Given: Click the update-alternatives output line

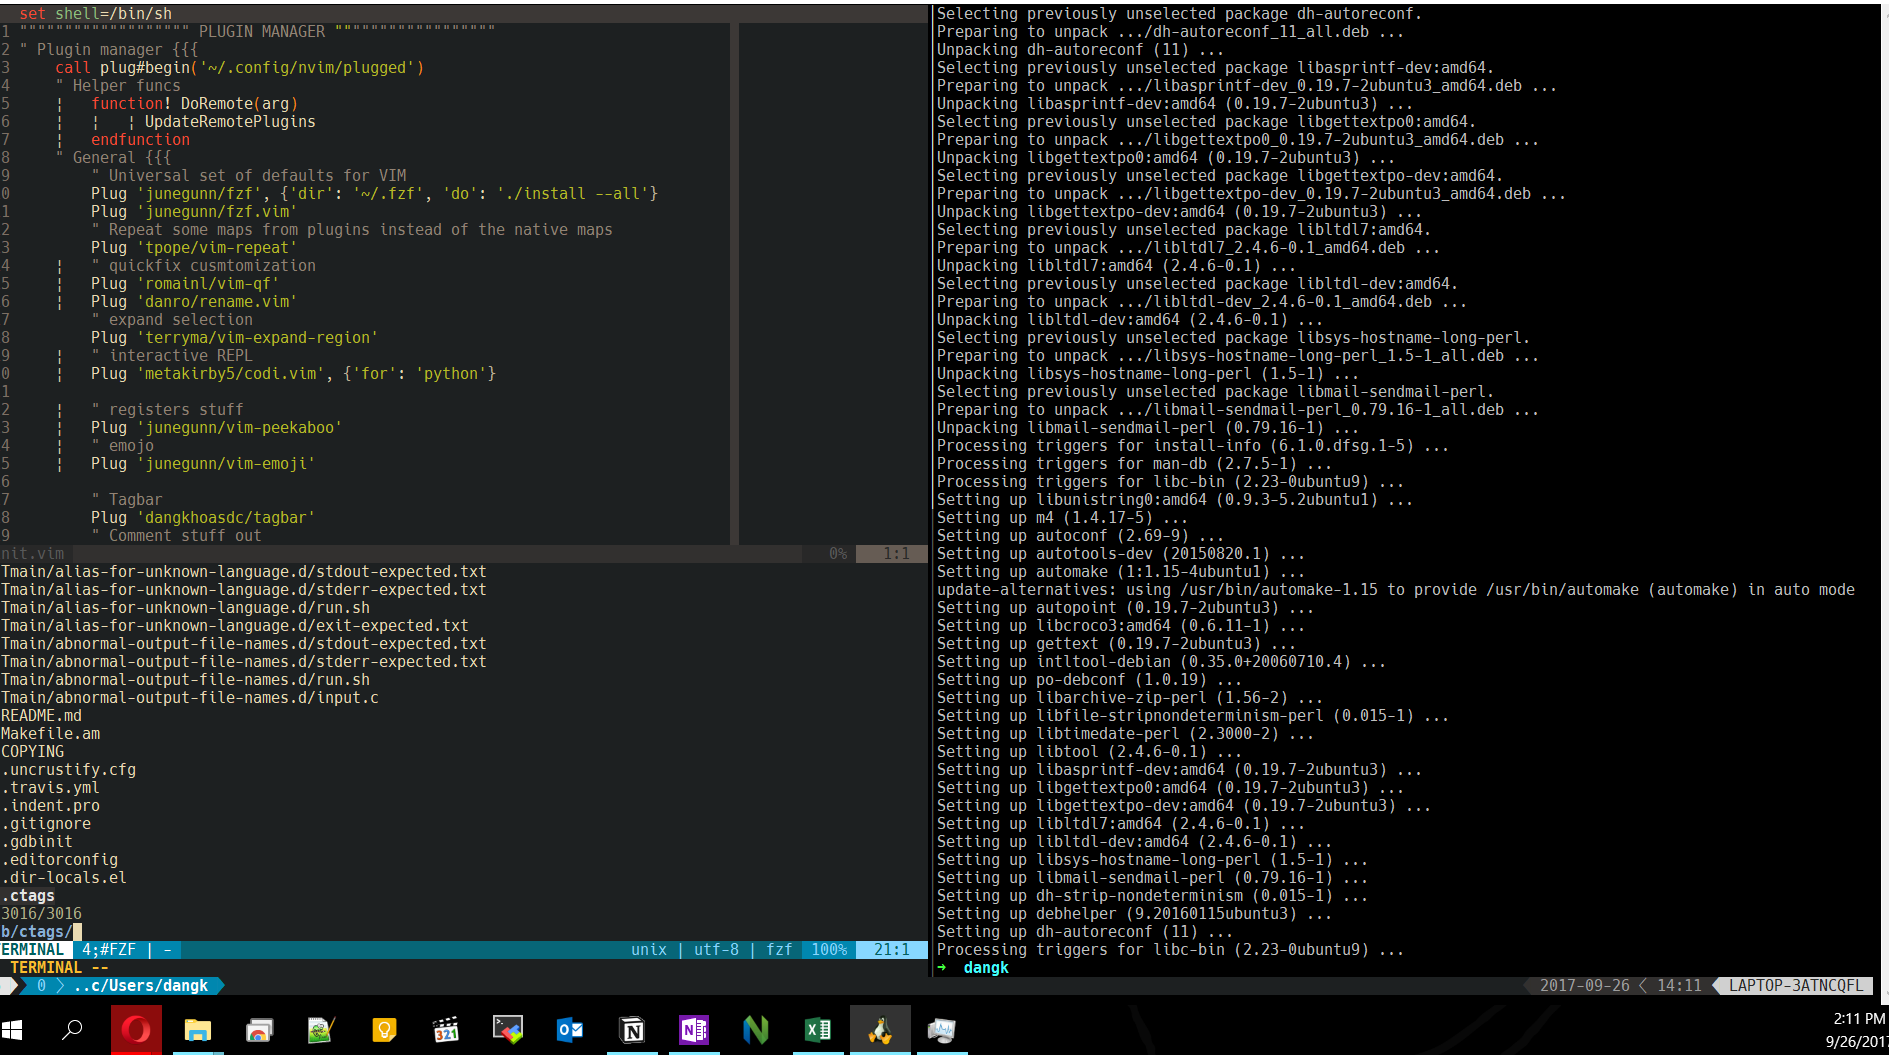Looking at the screenshot, I should (x=1395, y=590).
